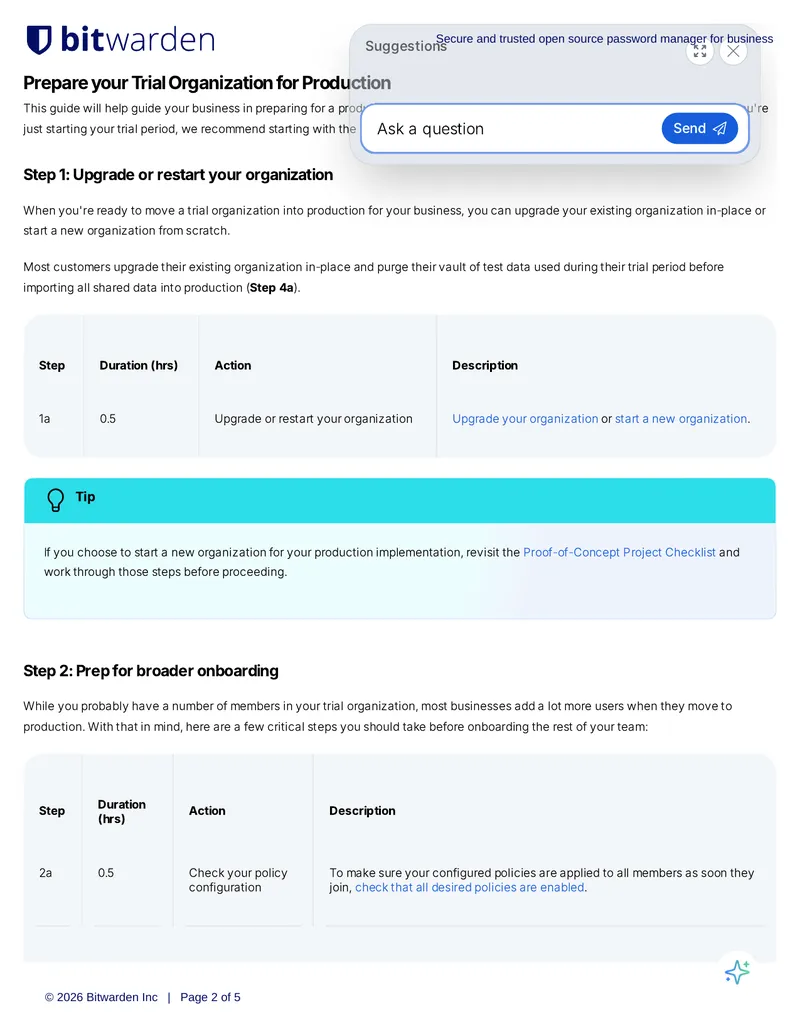Send the question with the Send button
Image resolution: width=800 pixels, height=1035 pixels.
[x=700, y=129]
